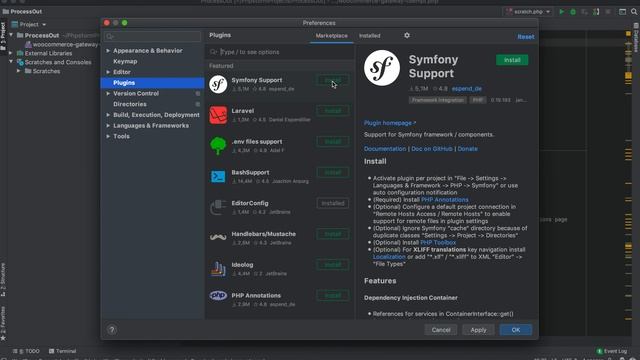Screen dimensions: 640x360
Task: Open the Plugin homepage link
Action: click(390, 123)
